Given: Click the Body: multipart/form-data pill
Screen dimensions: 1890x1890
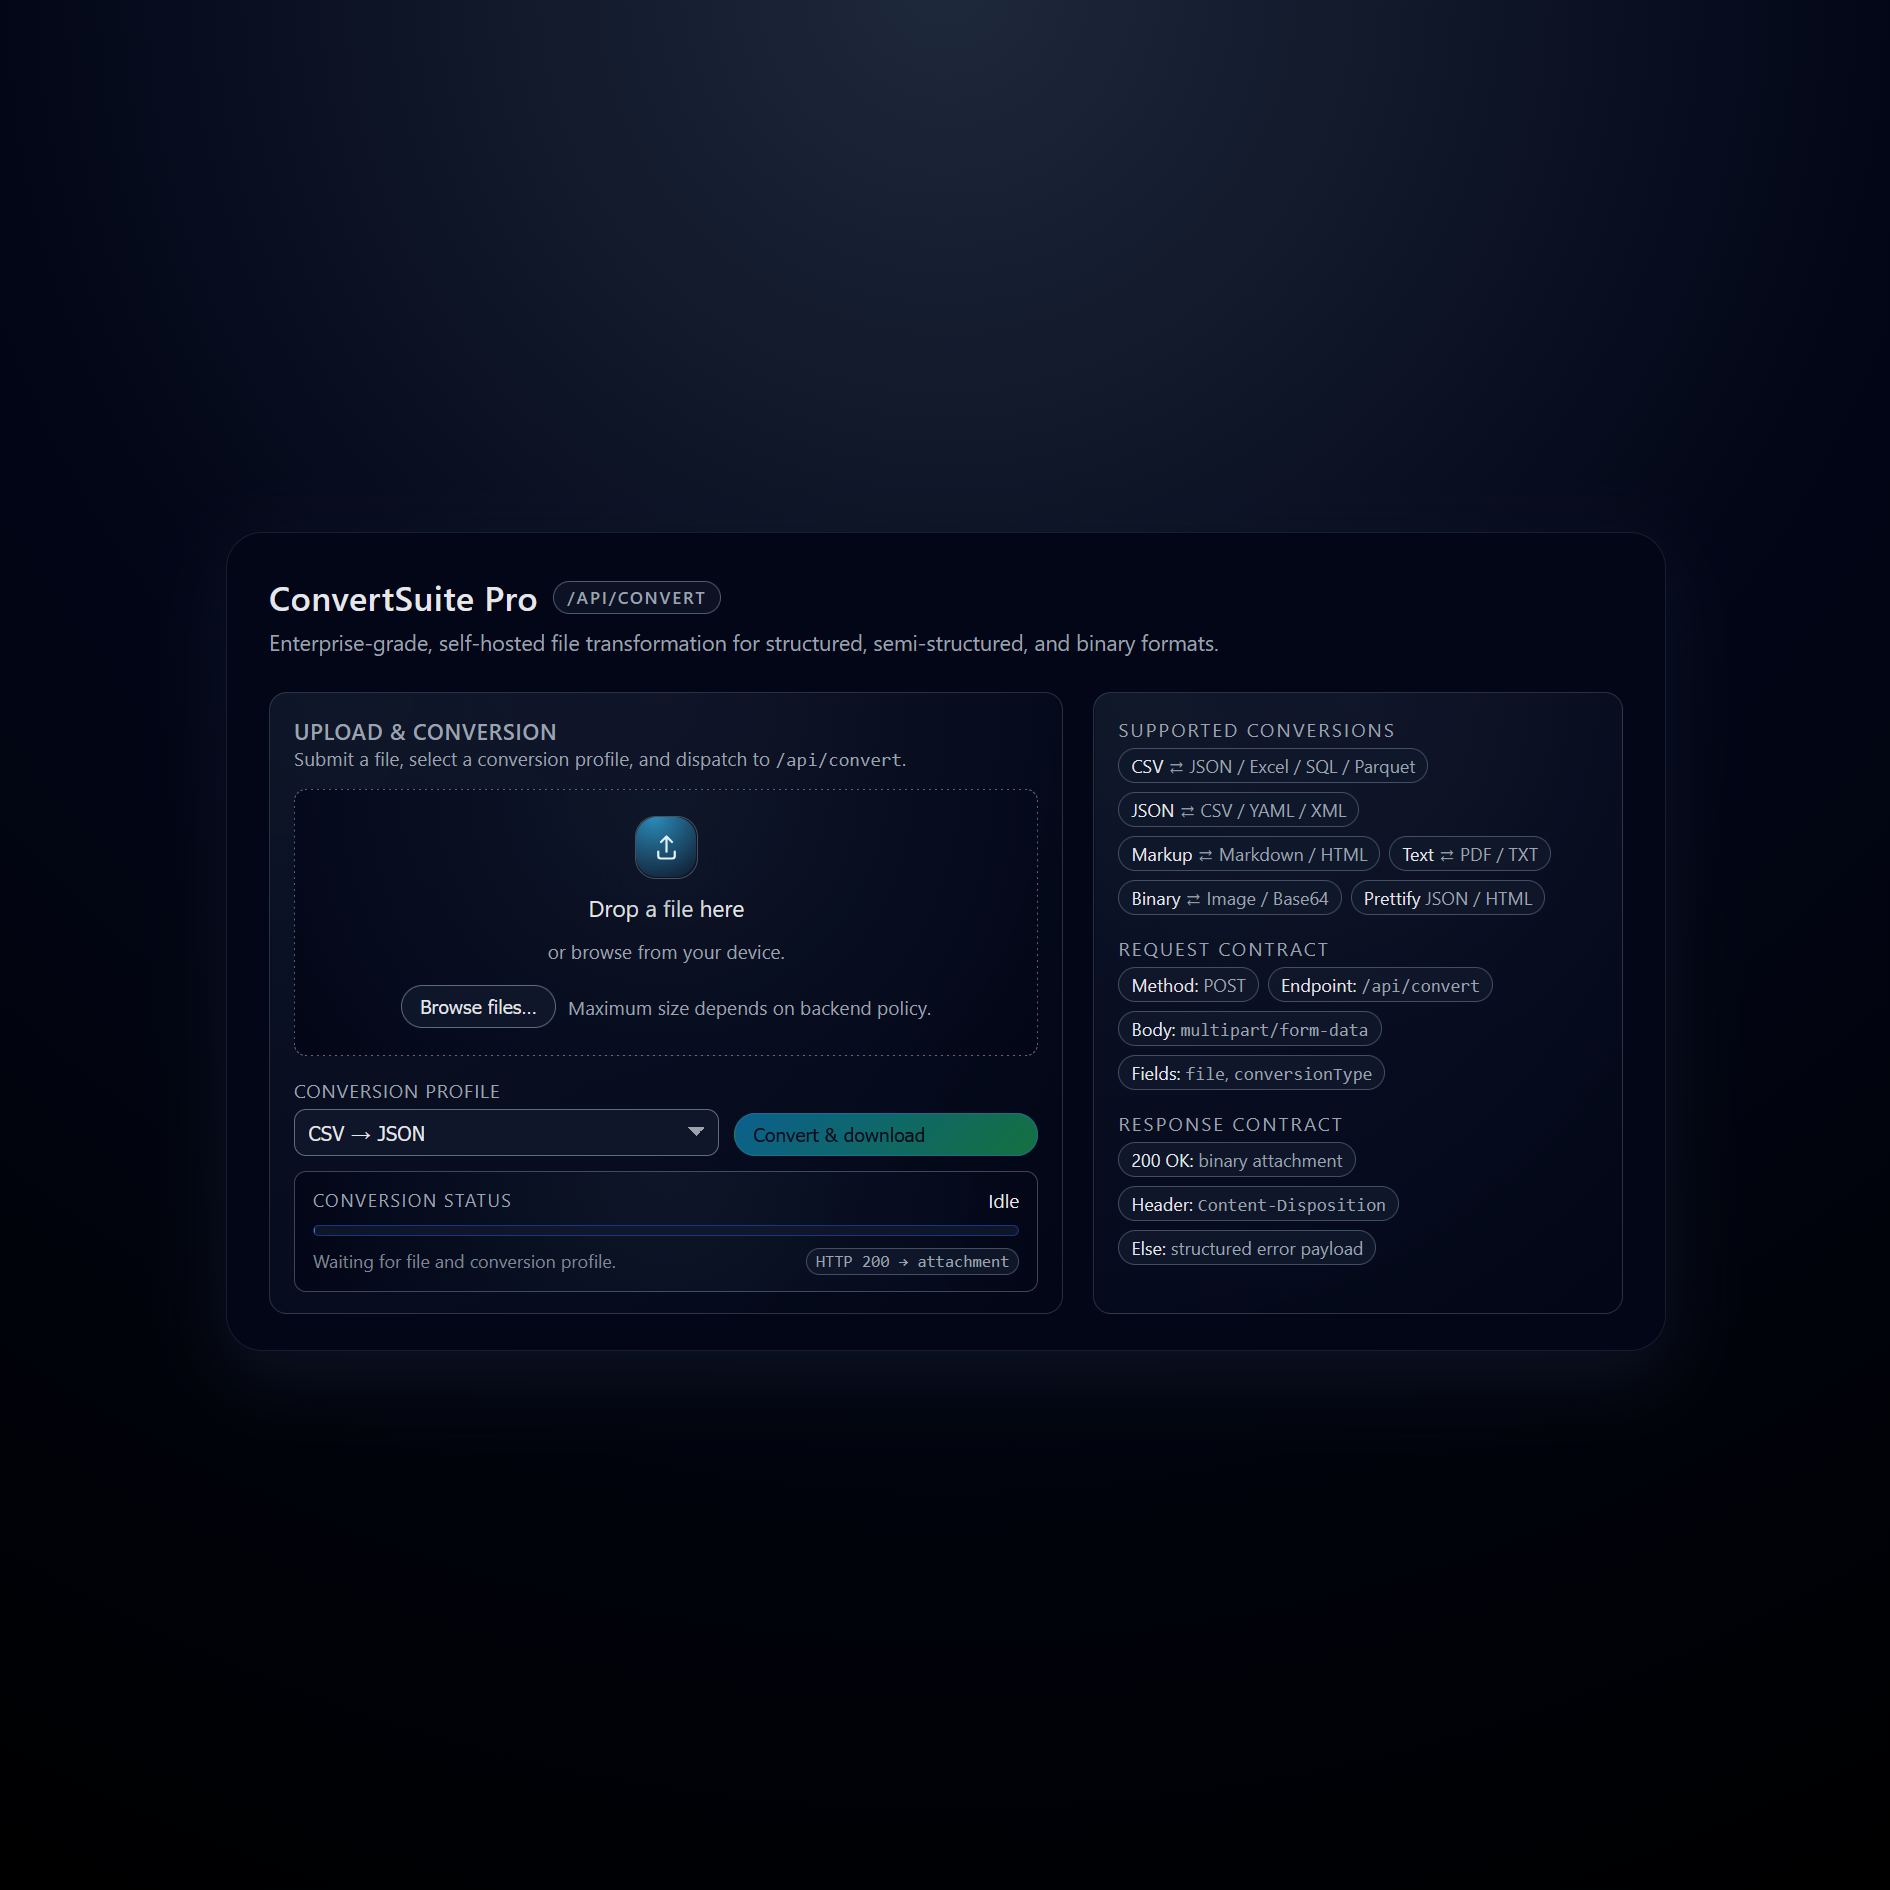Looking at the screenshot, I should pyautogui.click(x=1248, y=1029).
